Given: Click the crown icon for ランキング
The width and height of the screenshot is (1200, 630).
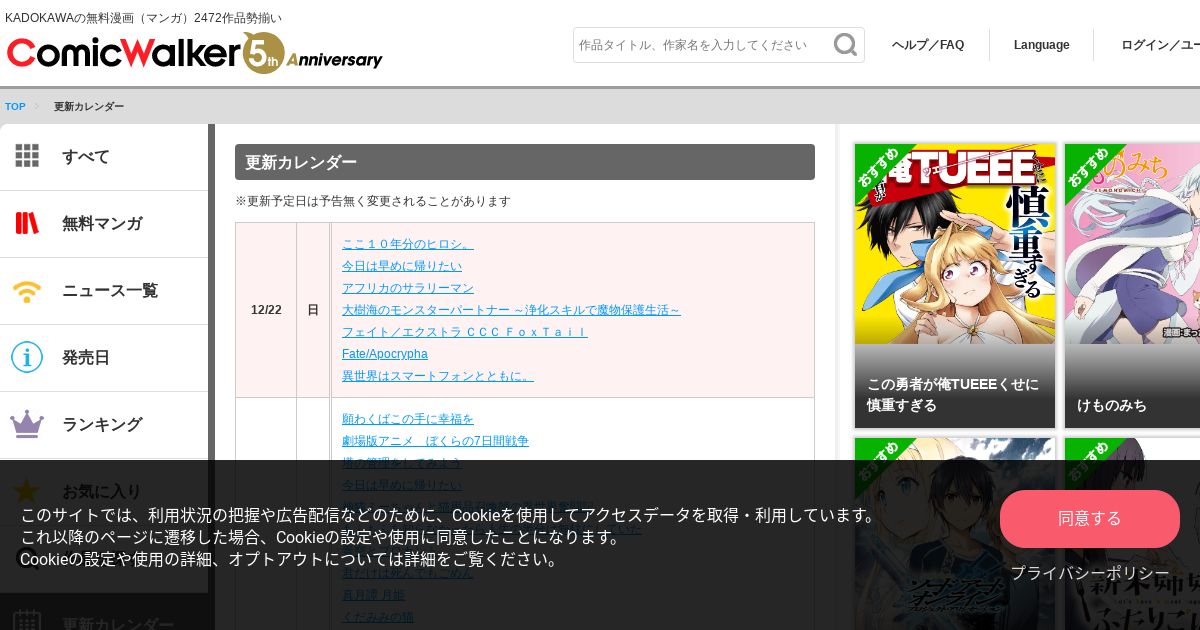Looking at the screenshot, I should 27,424.
